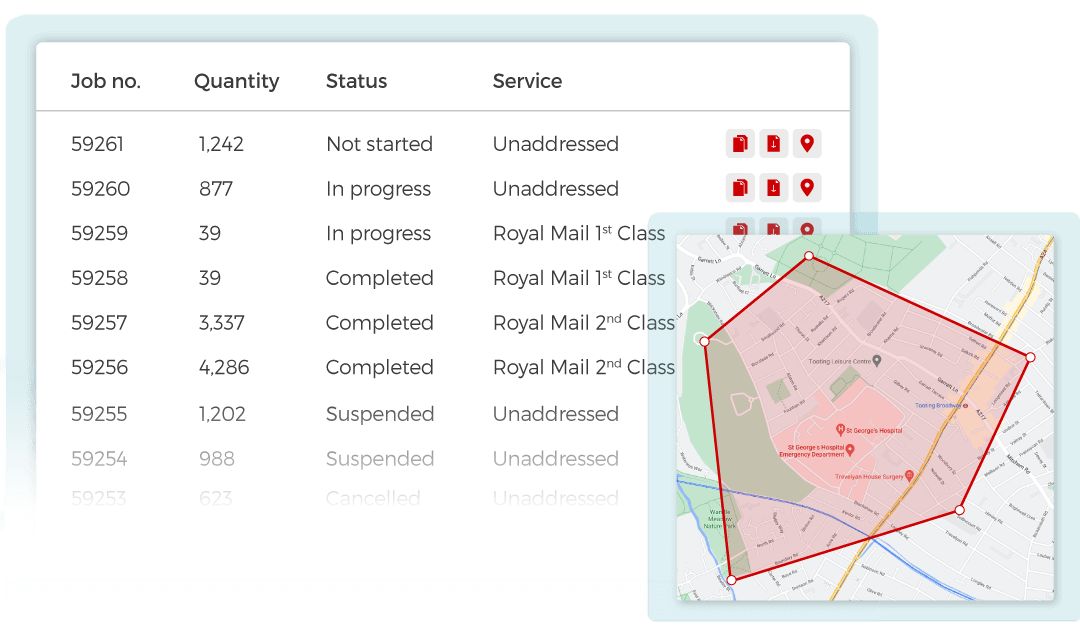
Task: Click the Status column header
Action: click(x=356, y=82)
